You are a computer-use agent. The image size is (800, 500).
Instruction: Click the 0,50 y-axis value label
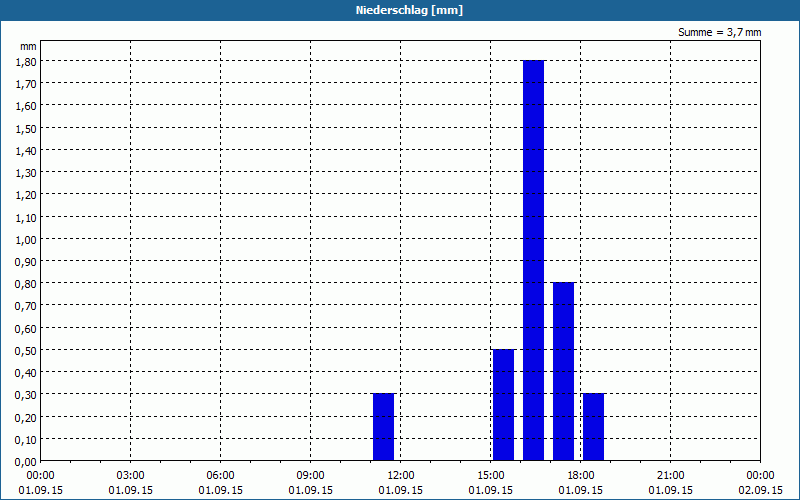point(26,352)
